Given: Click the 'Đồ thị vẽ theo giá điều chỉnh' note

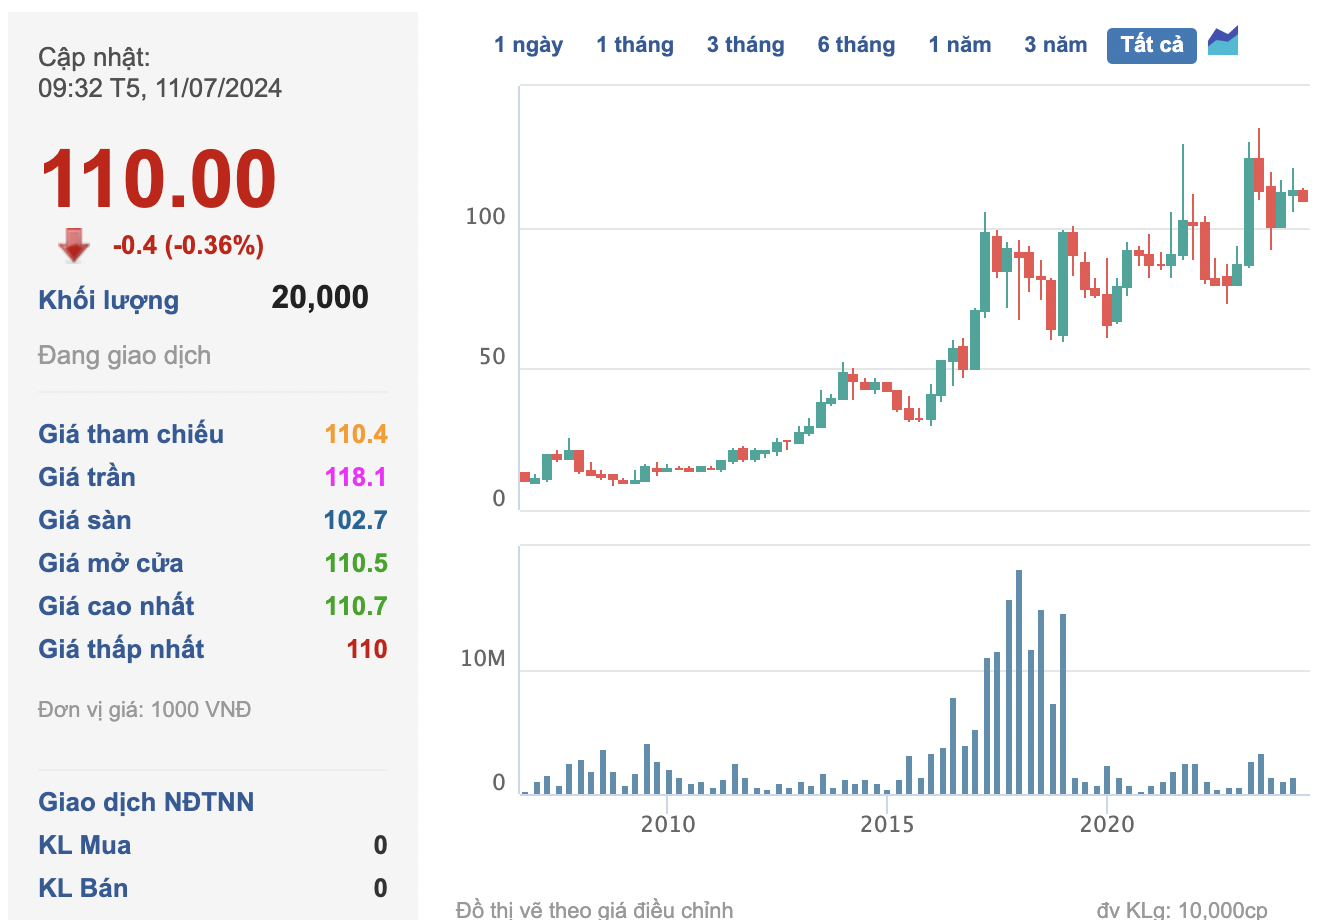Looking at the screenshot, I should pos(594,910).
